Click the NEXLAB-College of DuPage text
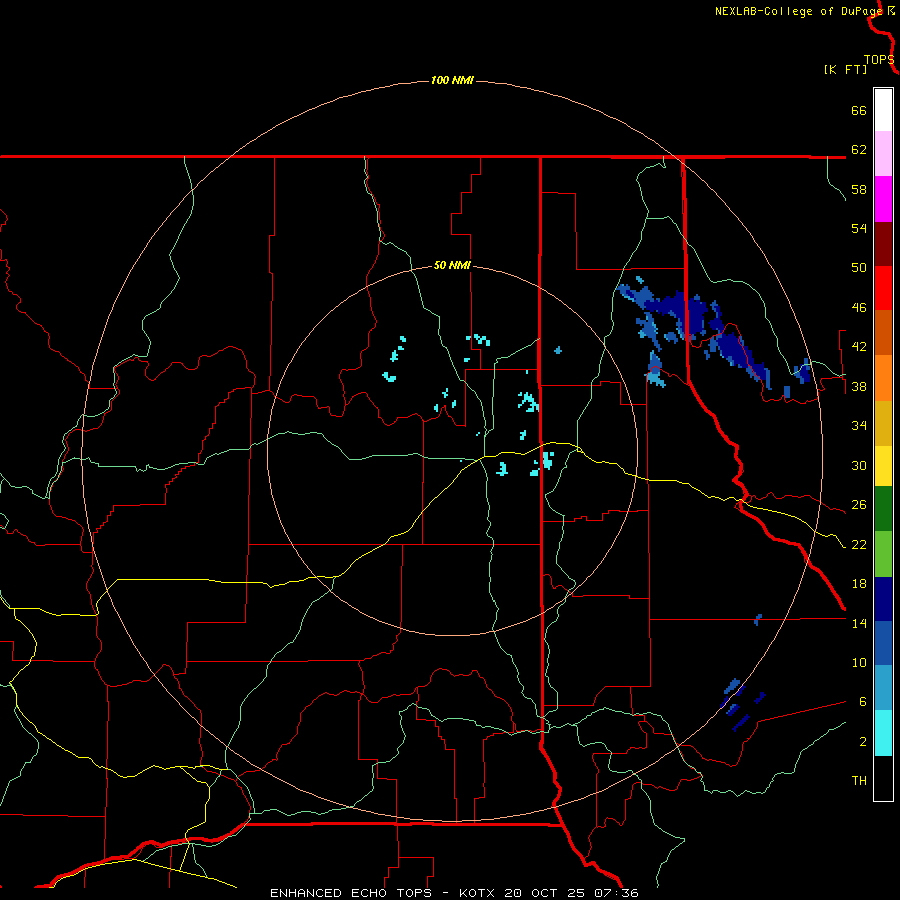Viewport: 900px width, 900px height. (799, 11)
